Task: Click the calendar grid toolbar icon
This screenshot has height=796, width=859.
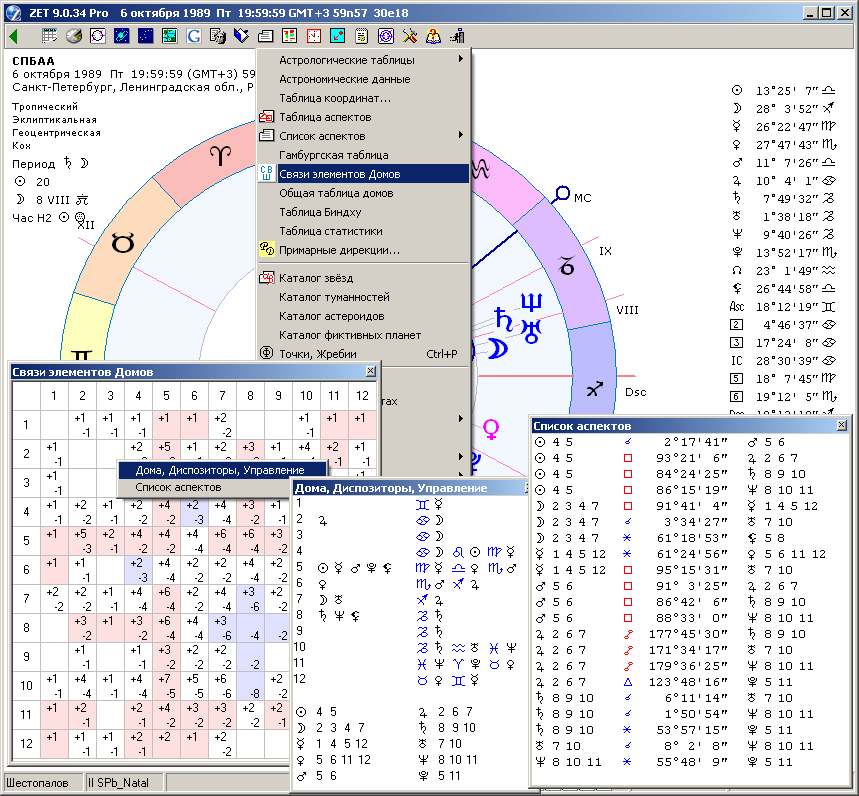Action: pos(49,36)
